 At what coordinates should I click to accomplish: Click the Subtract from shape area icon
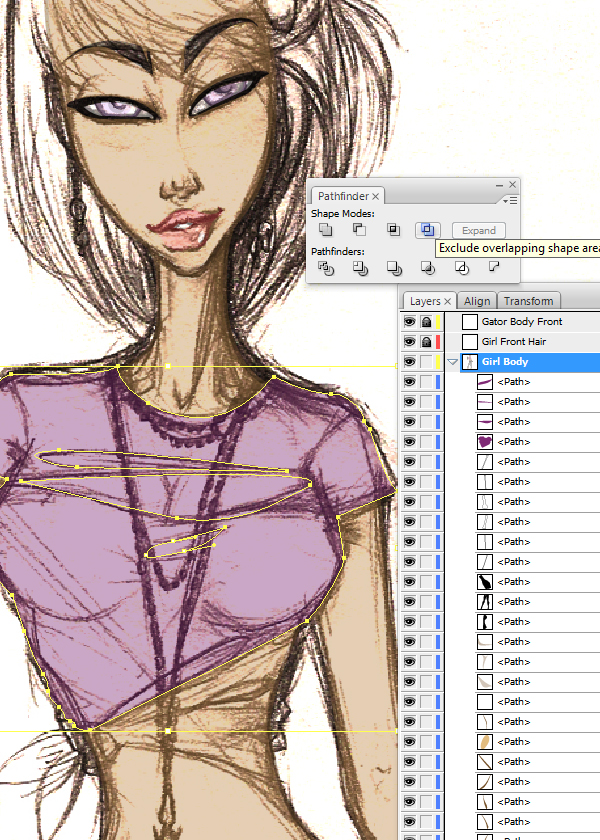[x=359, y=230]
